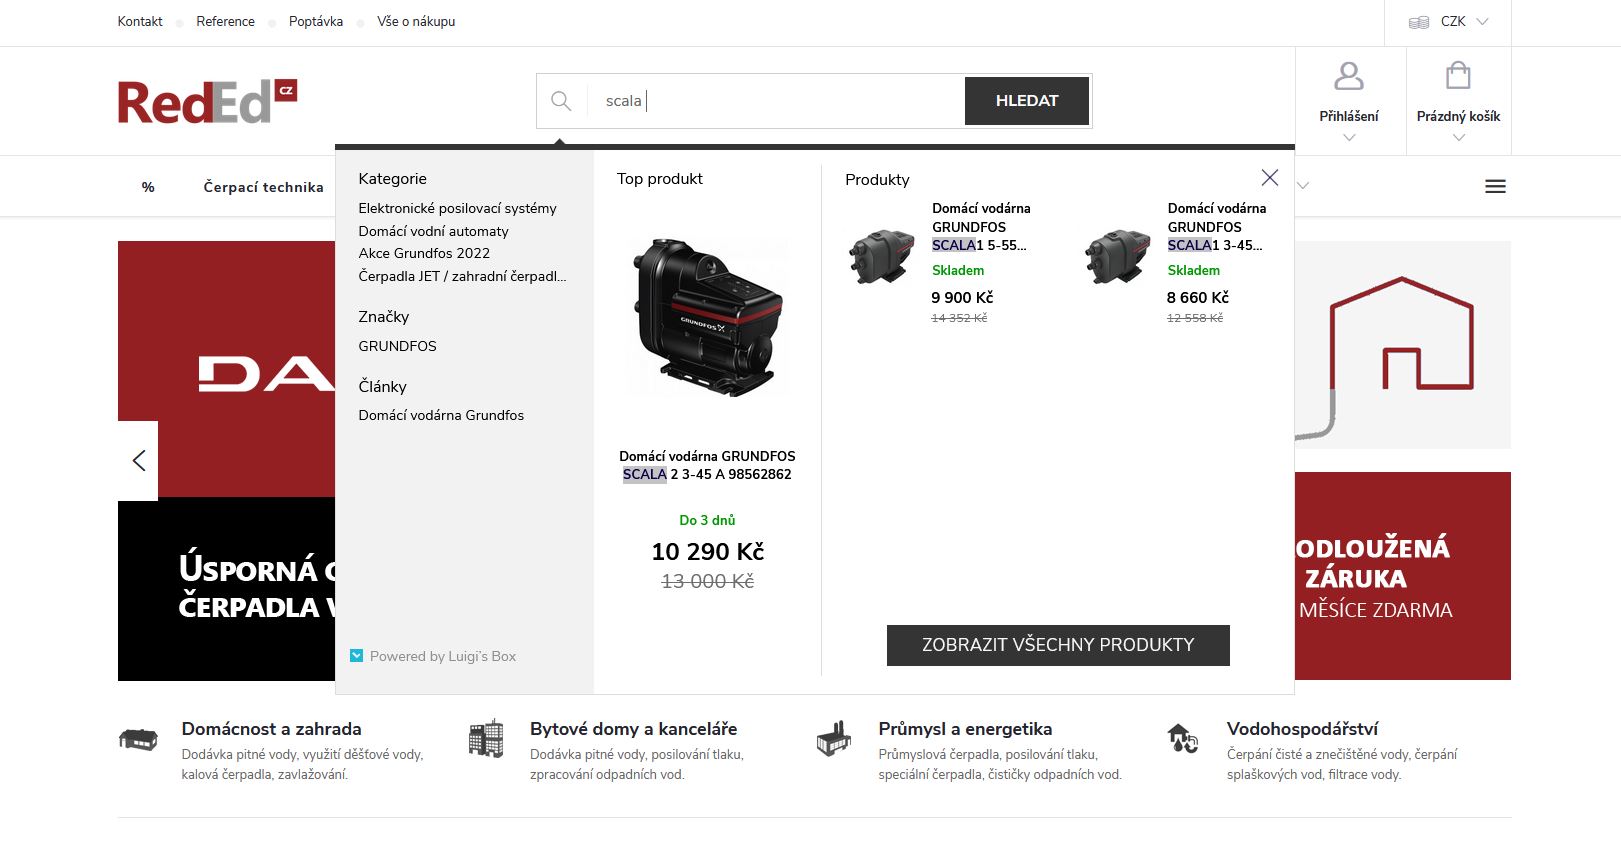Image resolution: width=1621 pixels, height=861 pixels.
Task: Open the hamburger menu icon
Action: 1495,187
